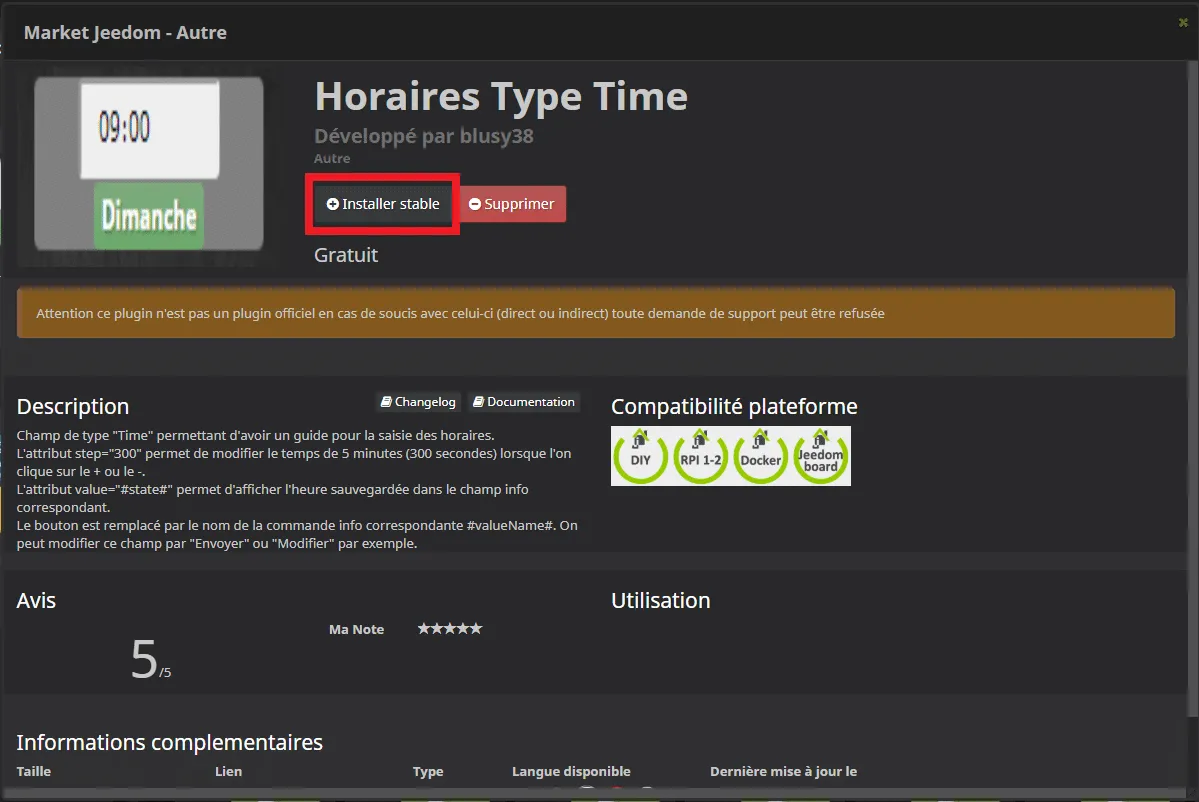Click the Installer stable button
Image resolution: width=1199 pixels, height=802 pixels.
tap(382, 204)
